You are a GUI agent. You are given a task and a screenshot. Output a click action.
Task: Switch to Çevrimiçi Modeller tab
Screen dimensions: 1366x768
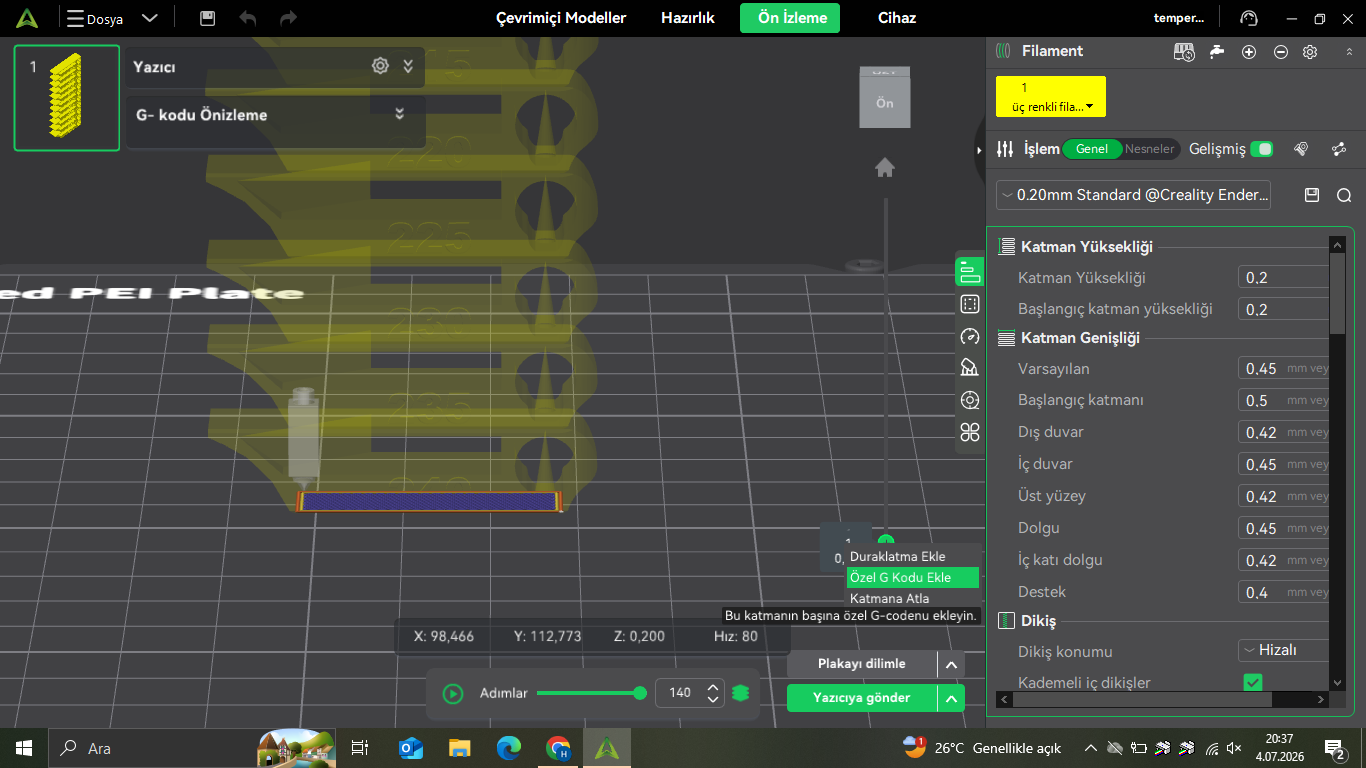pos(561,18)
